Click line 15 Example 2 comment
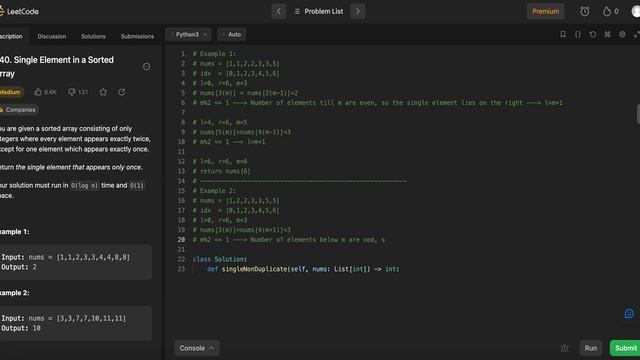This screenshot has width=640, height=360. 214,191
